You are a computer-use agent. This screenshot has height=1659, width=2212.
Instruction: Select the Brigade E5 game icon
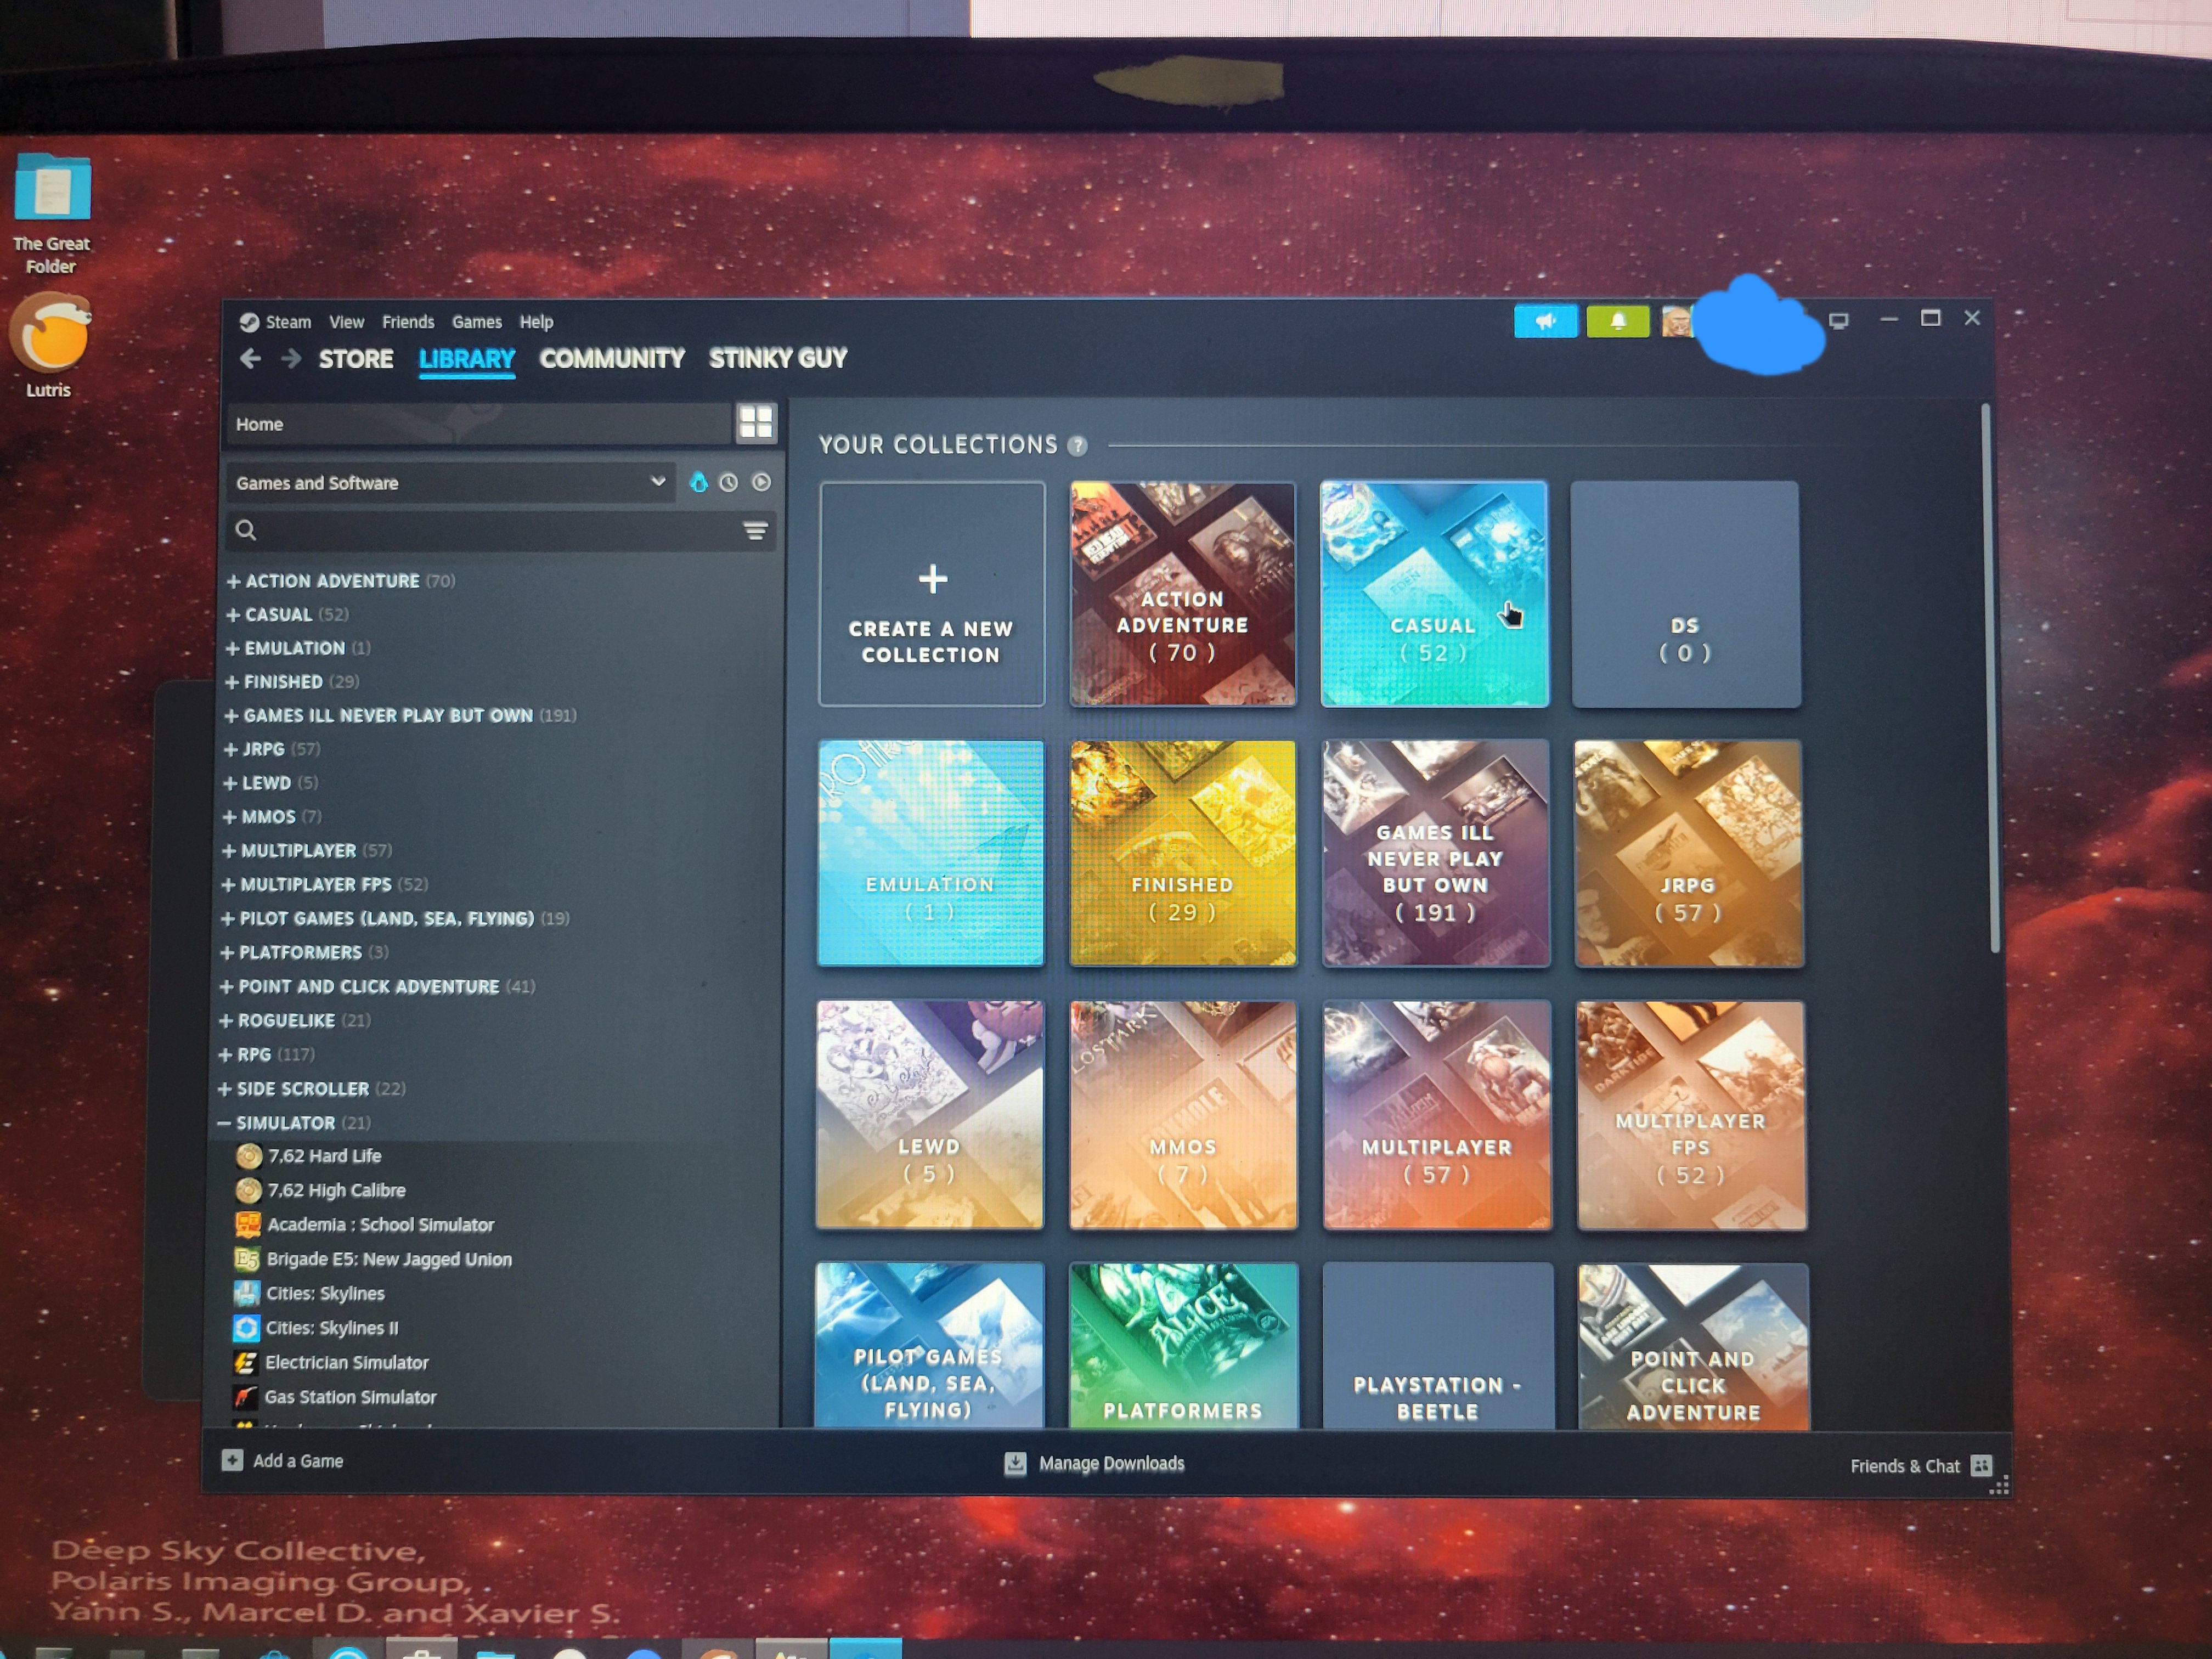247,1259
